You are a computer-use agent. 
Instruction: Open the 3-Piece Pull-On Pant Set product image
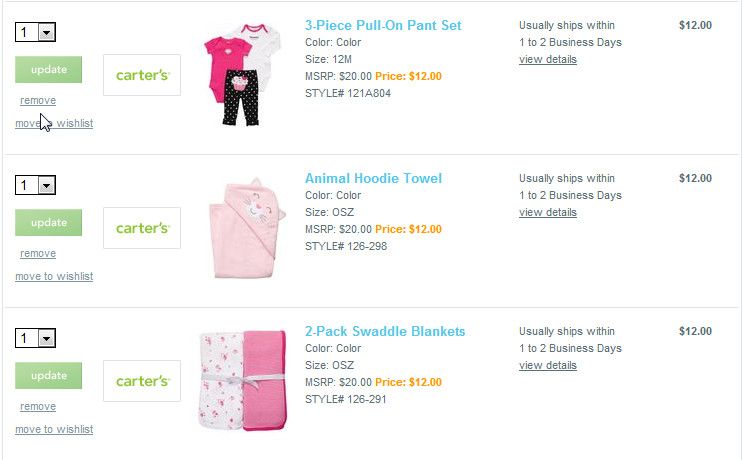[x=242, y=75]
